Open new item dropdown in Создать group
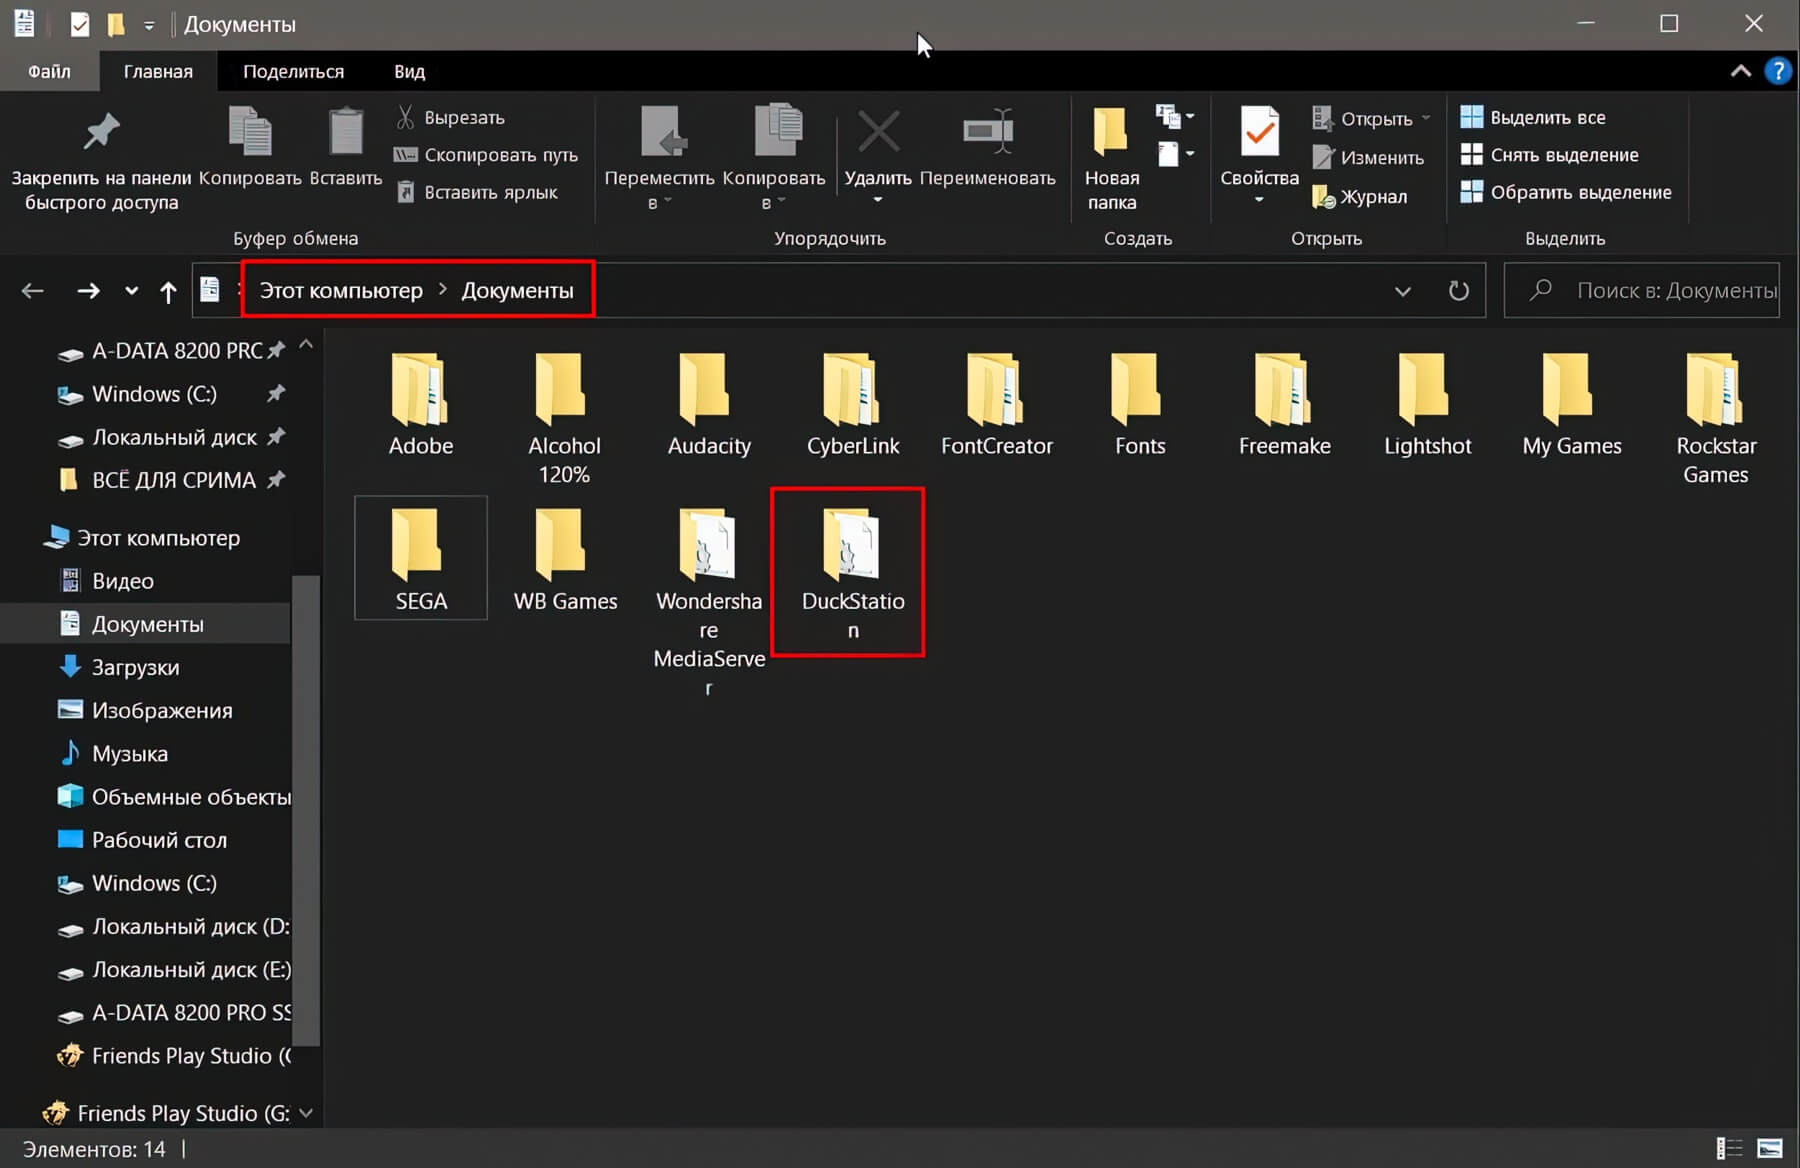1800x1168 pixels. tap(1175, 117)
